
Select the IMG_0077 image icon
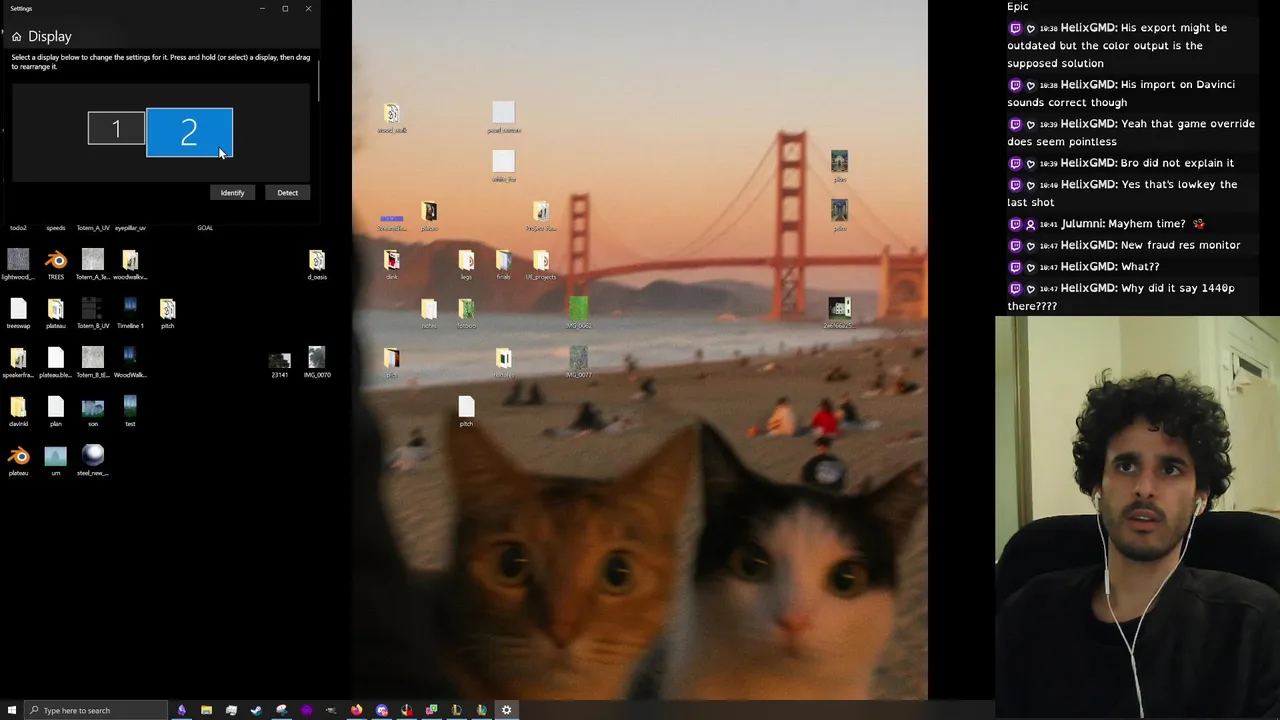pos(578,358)
